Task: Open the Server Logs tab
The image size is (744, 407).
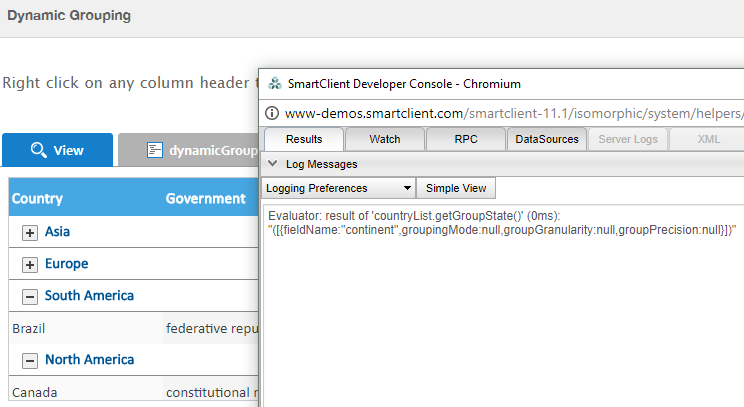Action: (x=628, y=139)
